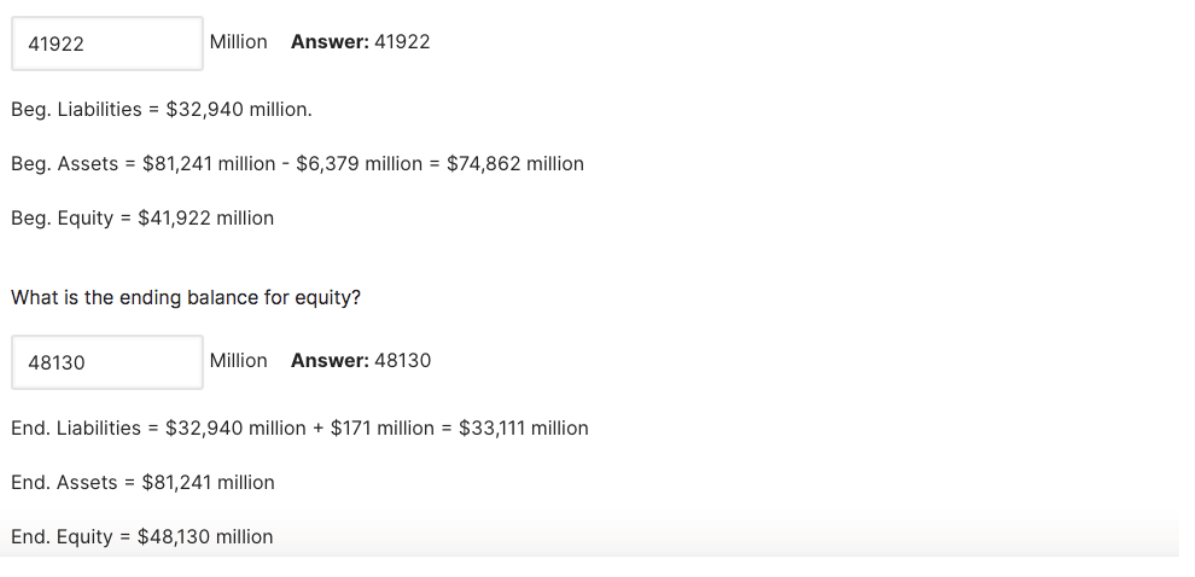Click the "Beg. Assets" label

pos(64,164)
